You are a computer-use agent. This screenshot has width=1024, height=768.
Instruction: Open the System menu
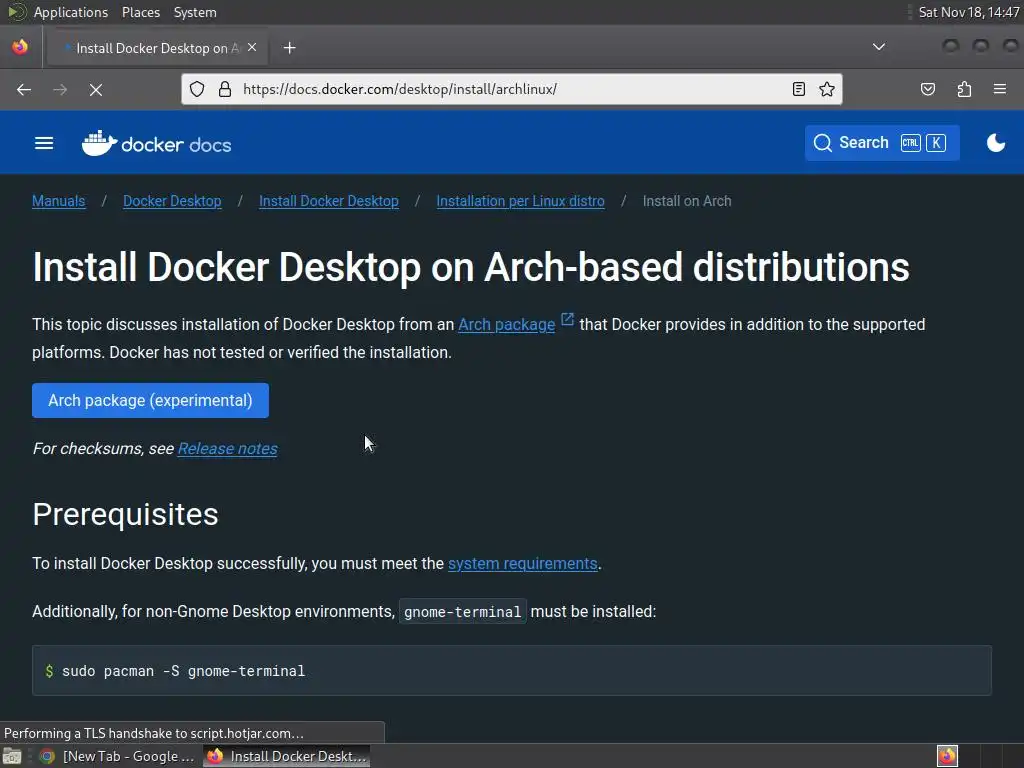click(195, 12)
